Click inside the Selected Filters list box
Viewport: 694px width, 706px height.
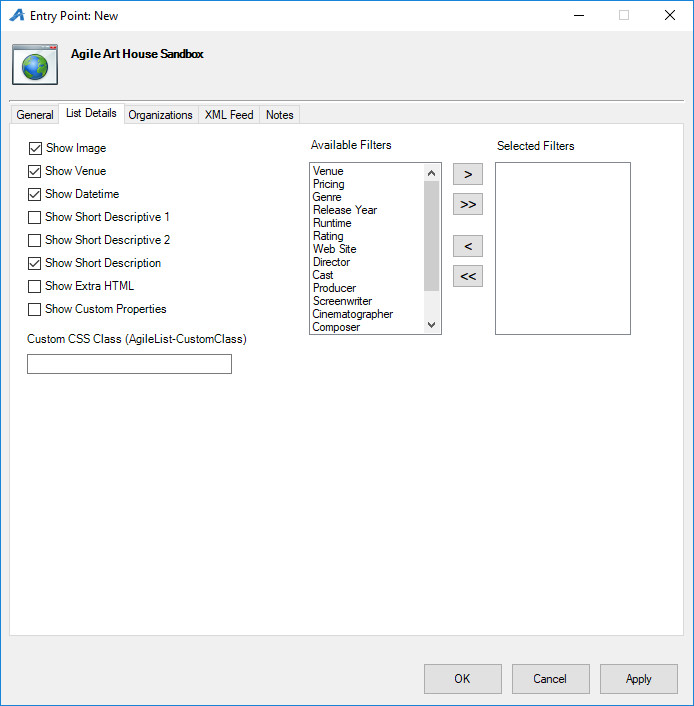pyautogui.click(x=563, y=249)
